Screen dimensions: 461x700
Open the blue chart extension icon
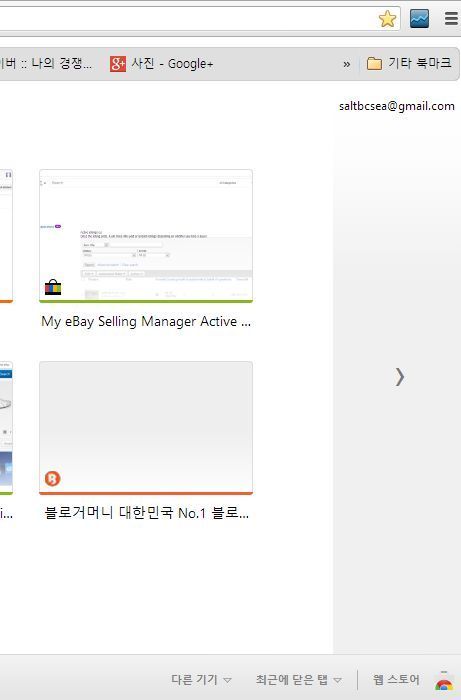(419, 19)
